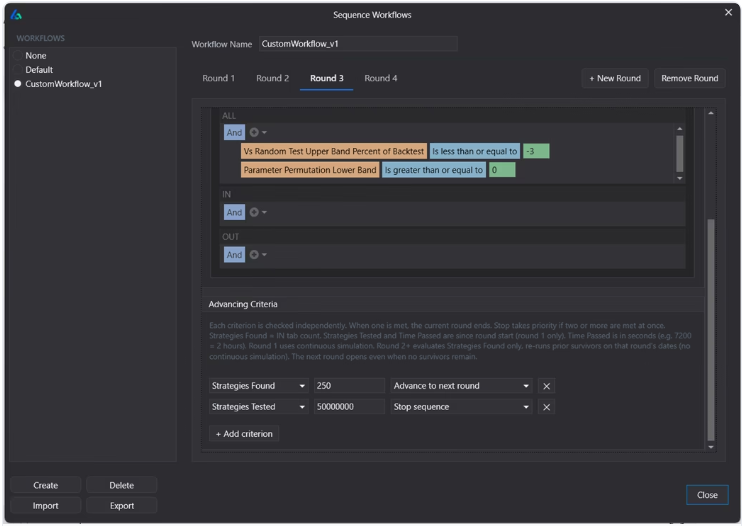Open the Stop sequence action dropdown
The image size is (746, 526).
pos(461,407)
